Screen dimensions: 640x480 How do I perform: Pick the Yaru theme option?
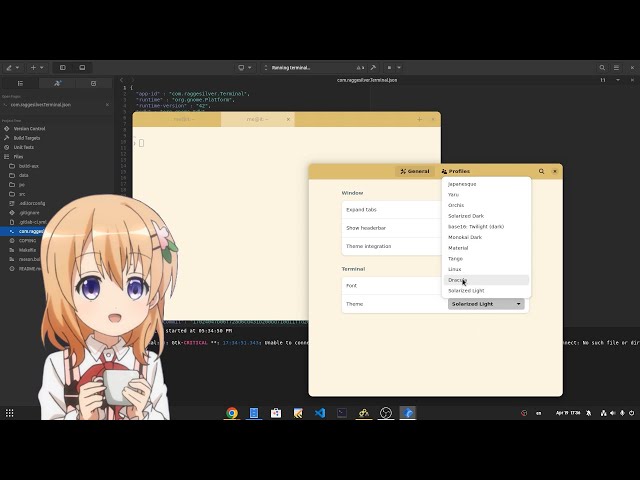486,195
